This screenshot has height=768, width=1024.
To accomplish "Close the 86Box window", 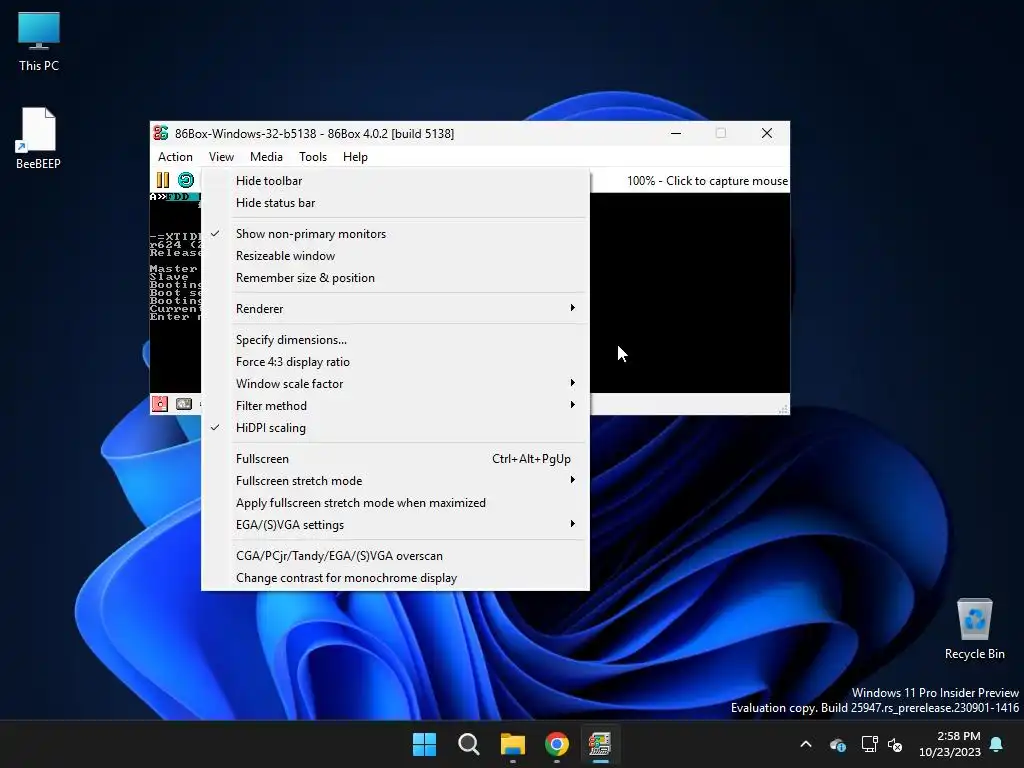I will tap(767, 133).
